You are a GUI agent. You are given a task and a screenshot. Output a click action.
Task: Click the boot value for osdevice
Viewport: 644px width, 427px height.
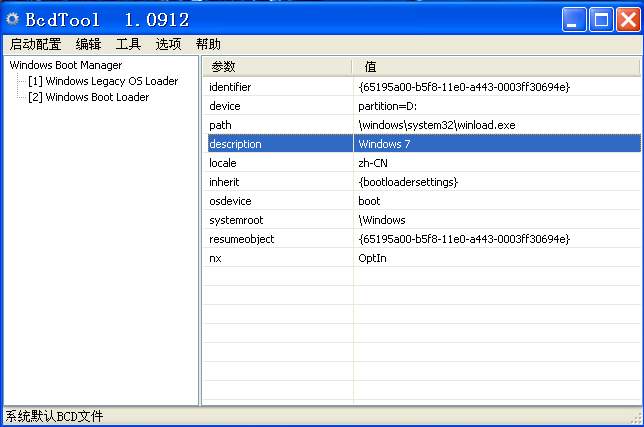click(369, 201)
